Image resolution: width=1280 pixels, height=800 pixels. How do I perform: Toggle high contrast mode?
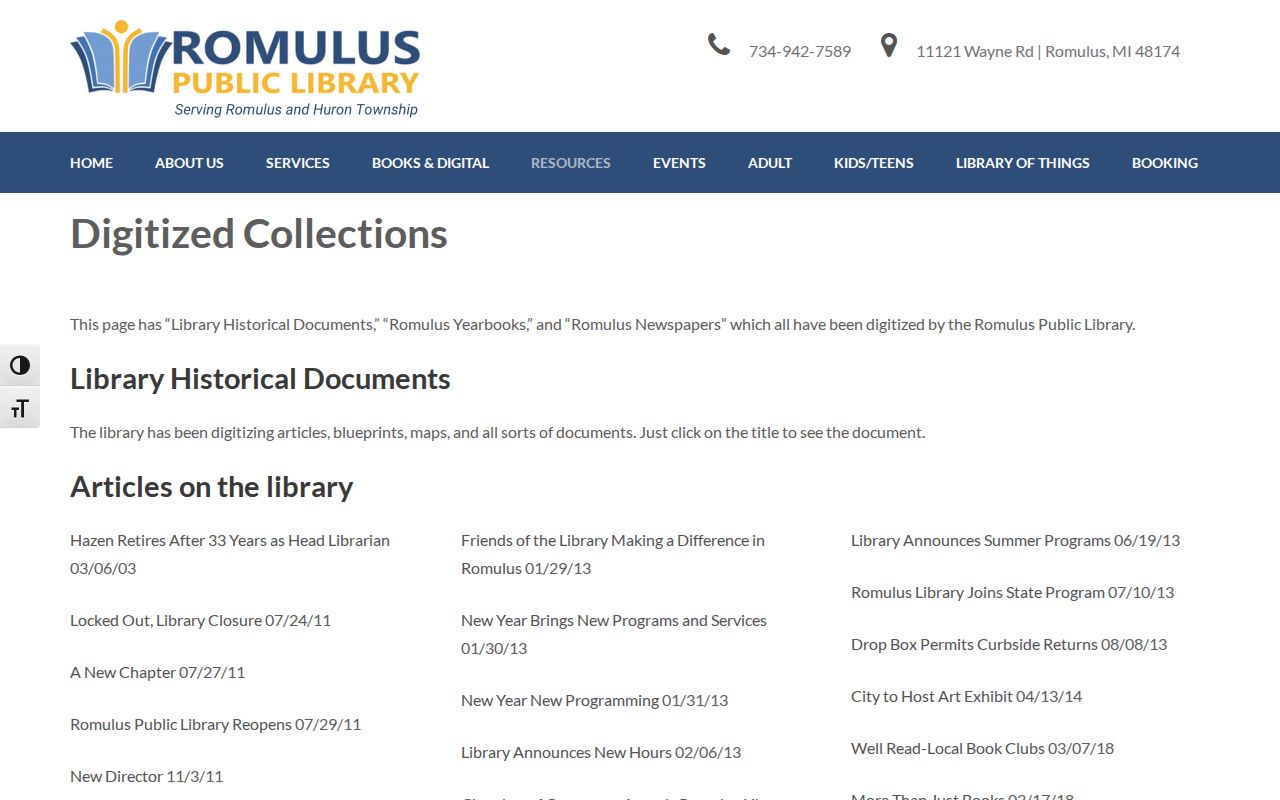pyautogui.click(x=20, y=365)
